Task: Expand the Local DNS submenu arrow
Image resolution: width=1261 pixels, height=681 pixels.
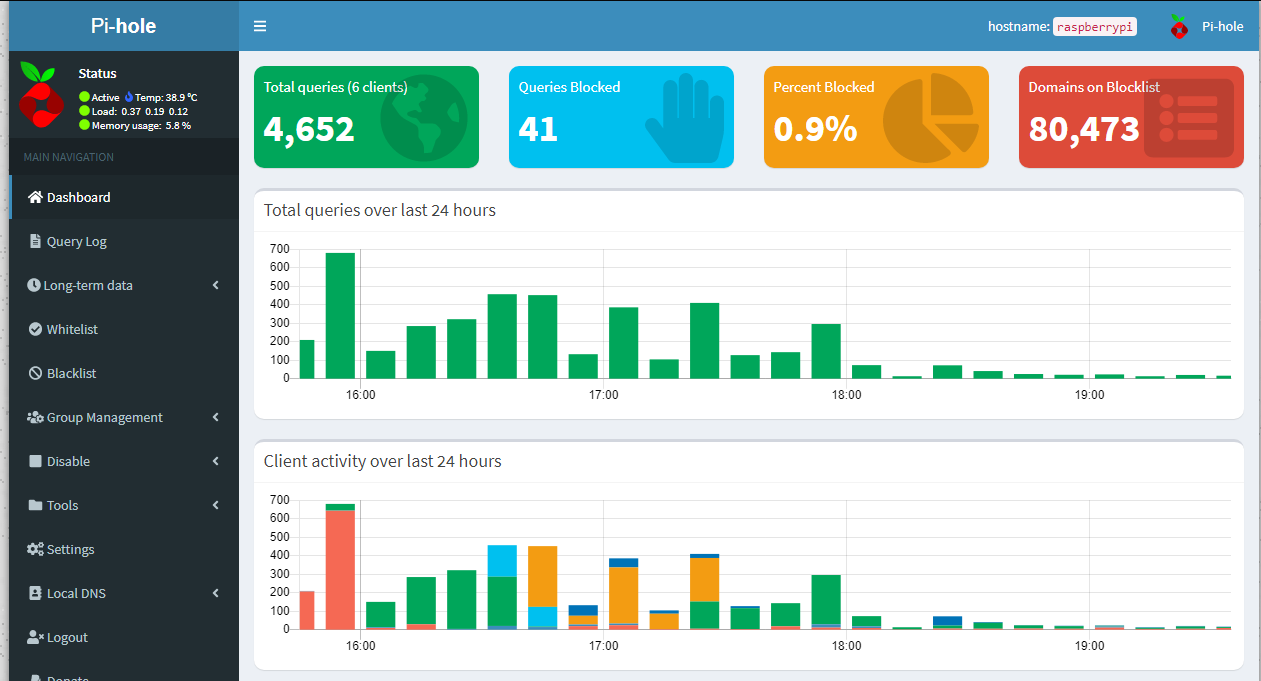Action: click(x=216, y=593)
